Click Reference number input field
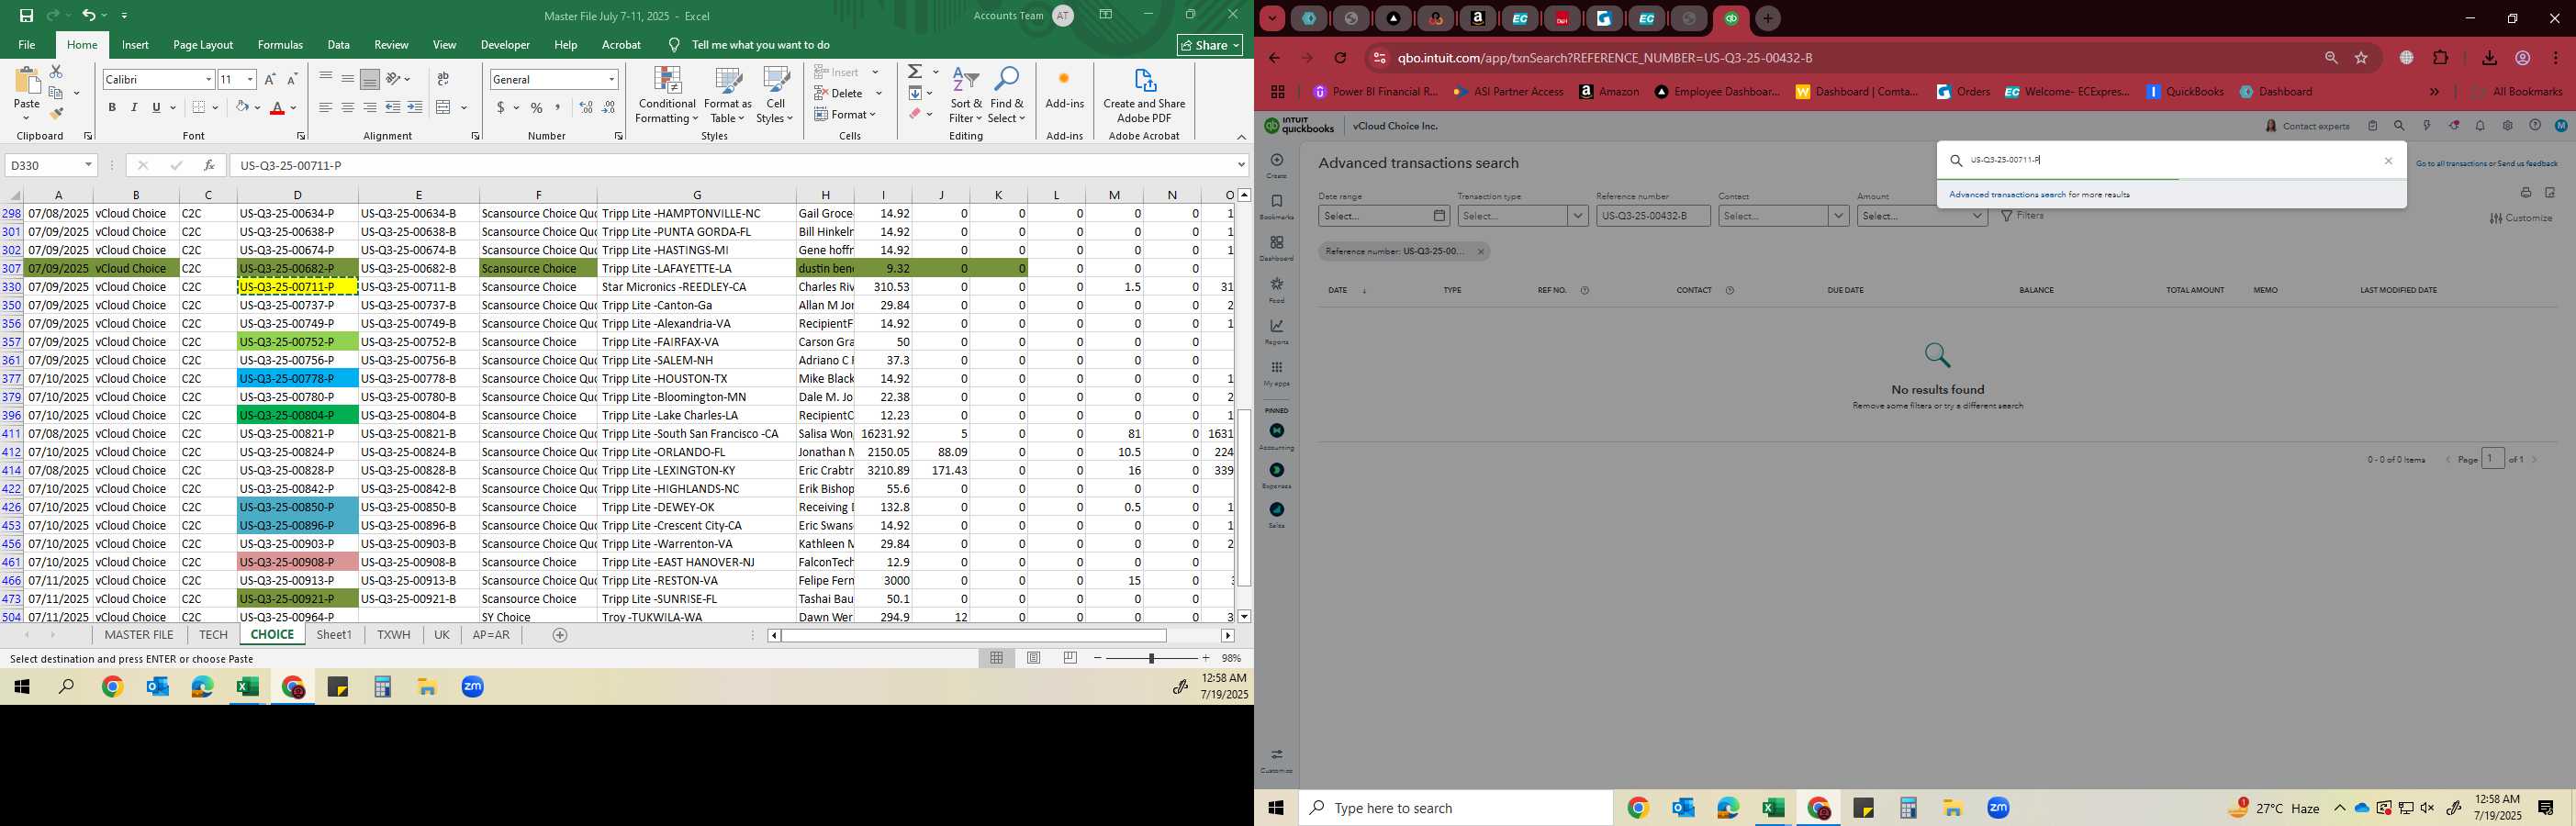Screen dimensions: 2576x826 [1653, 216]
